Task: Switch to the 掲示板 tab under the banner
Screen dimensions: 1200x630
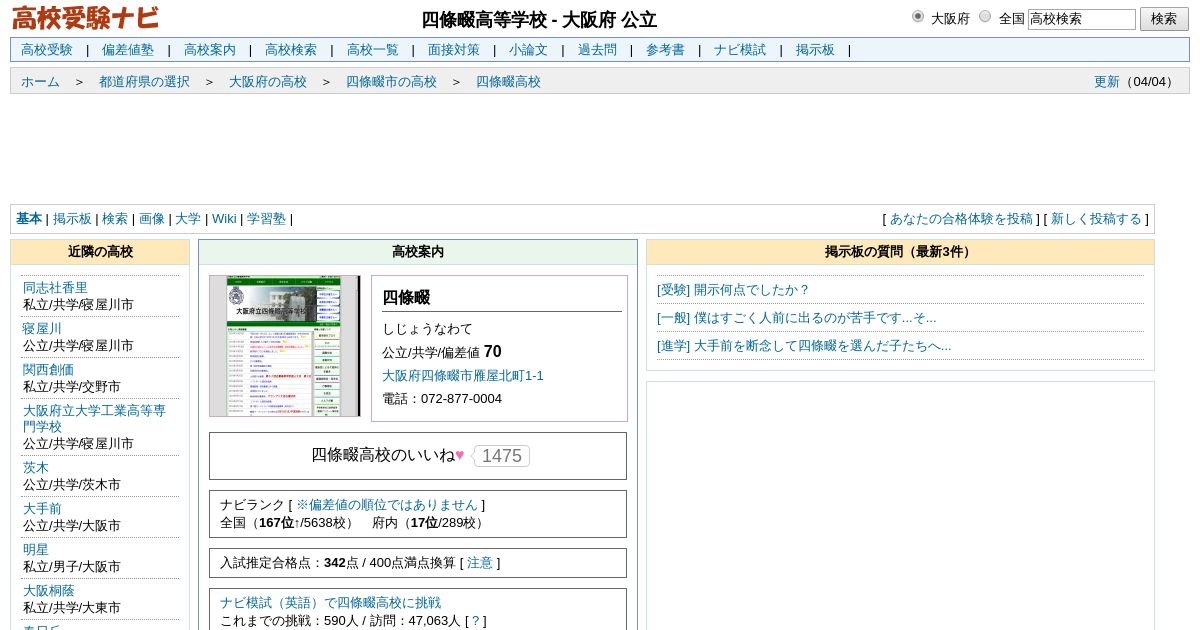Action: point(72,219)
